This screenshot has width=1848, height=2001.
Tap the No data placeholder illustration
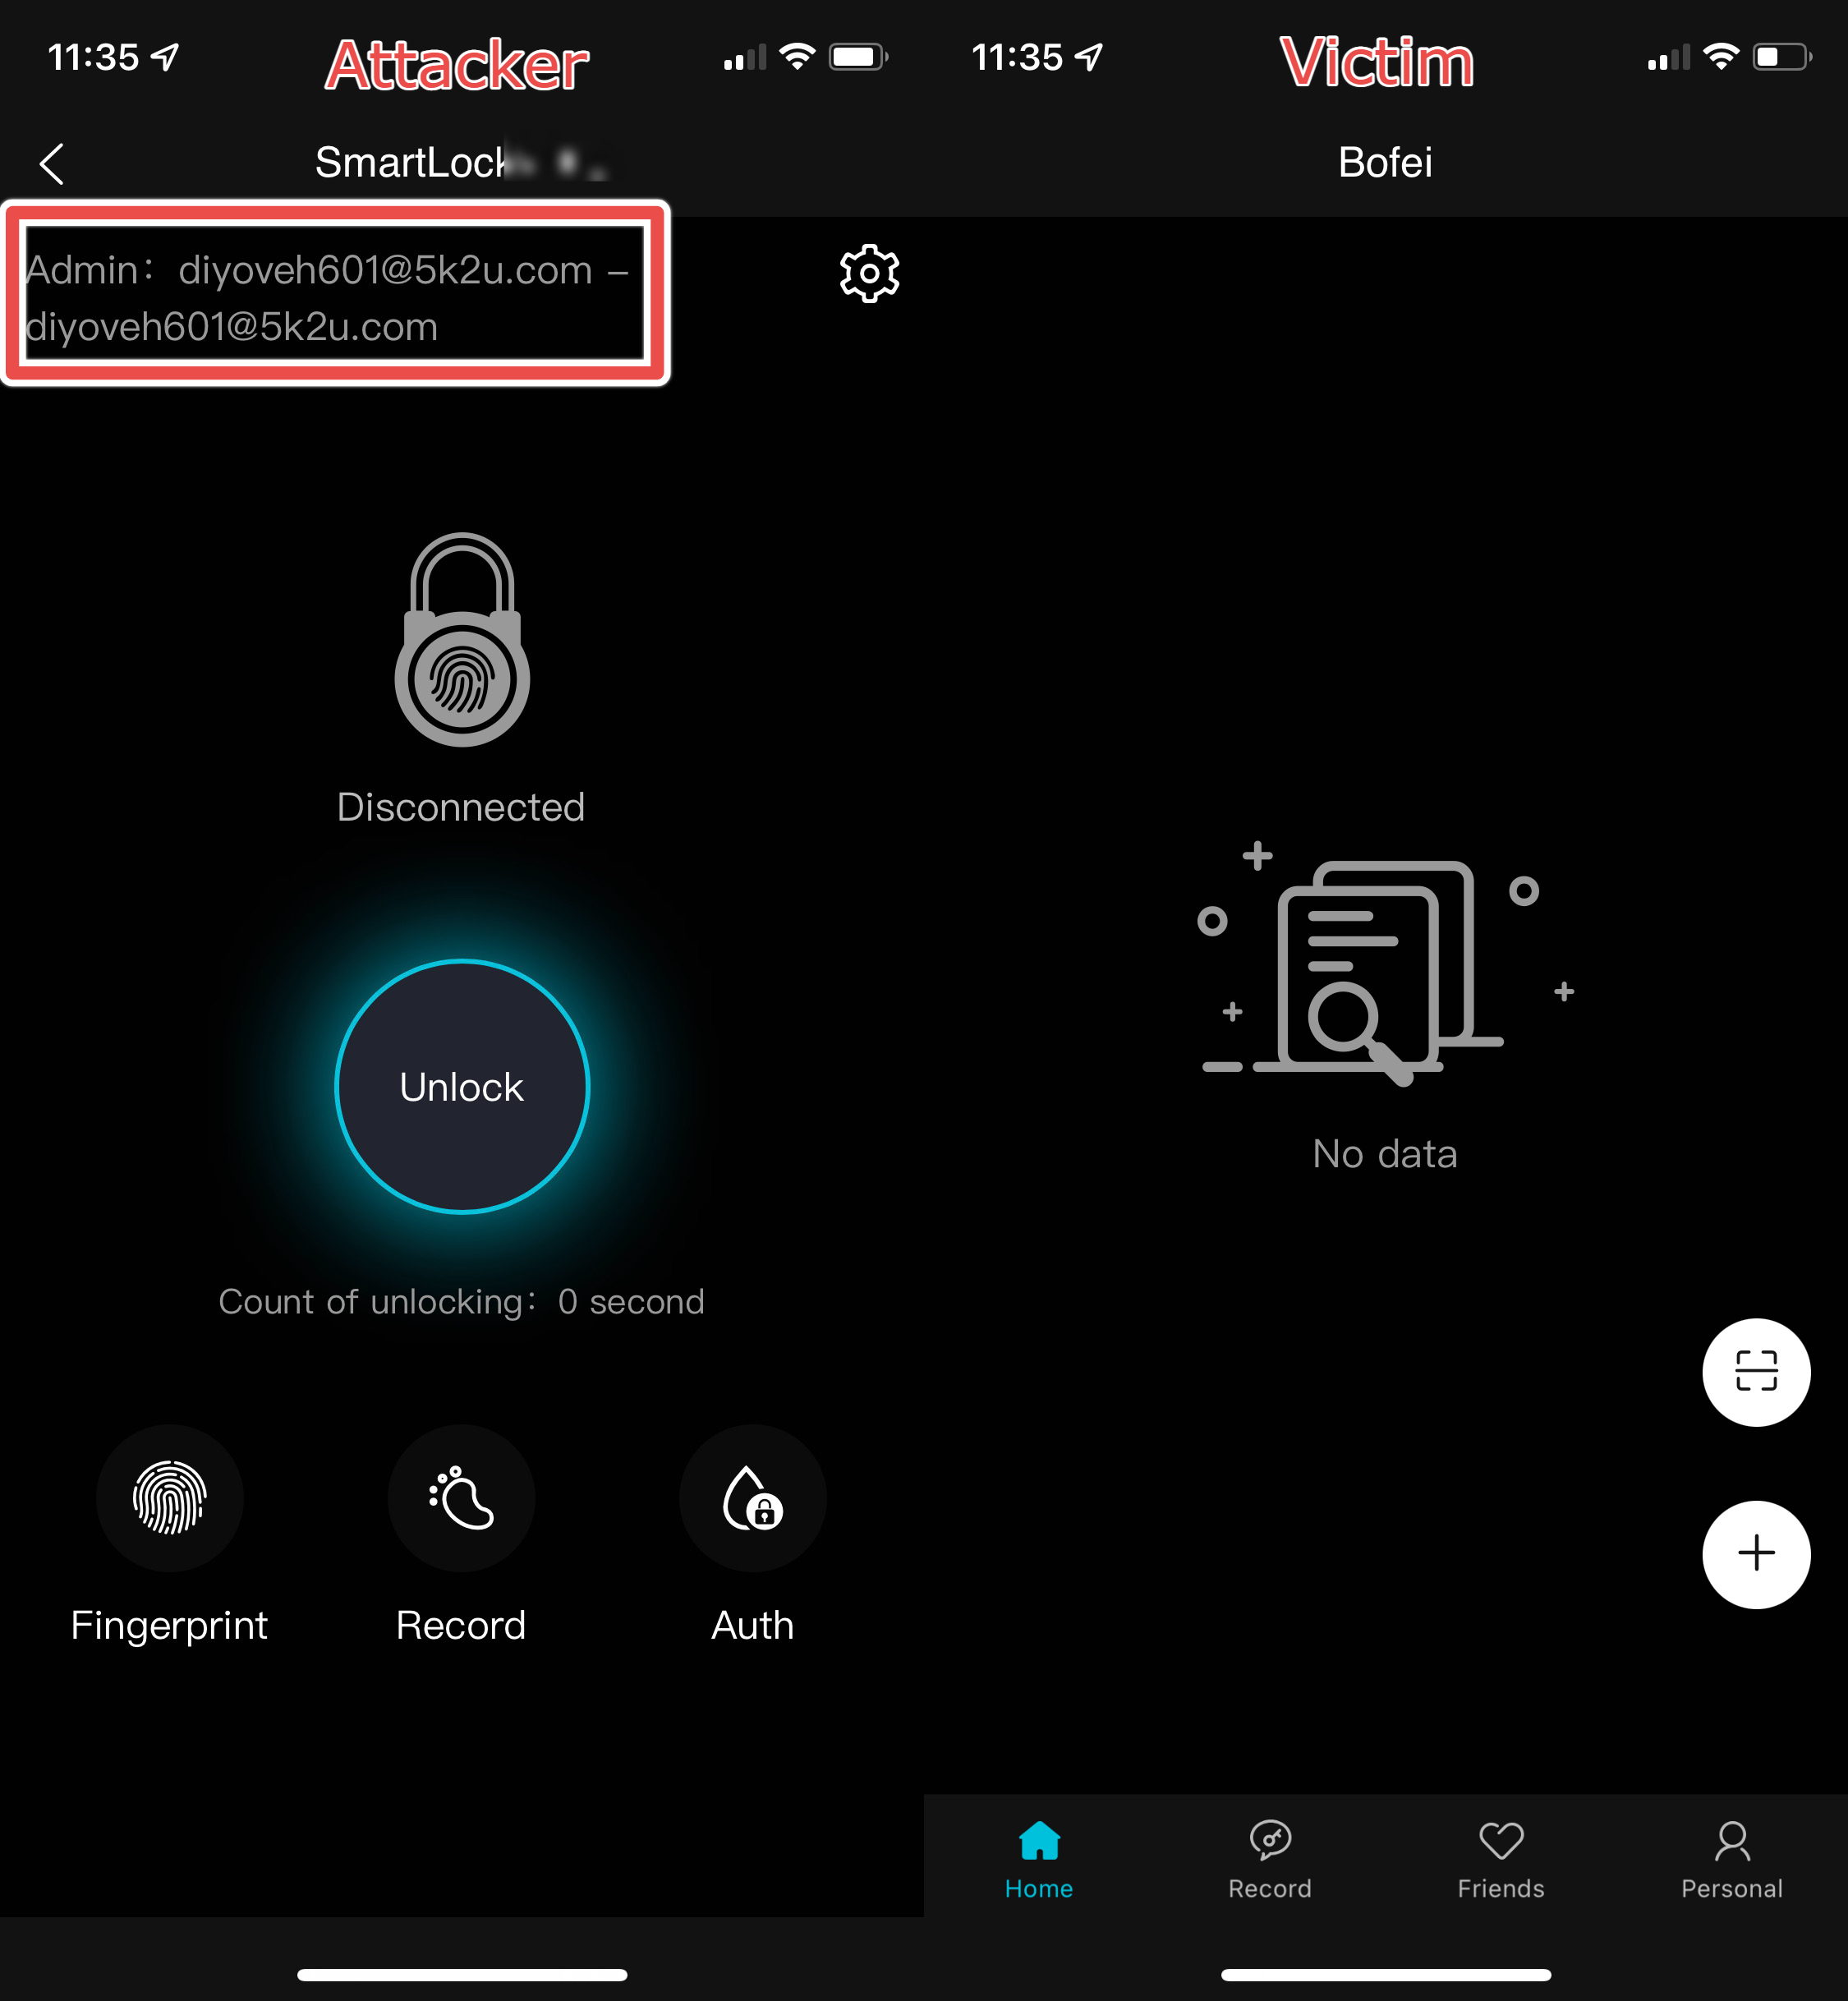(1385, 964)
